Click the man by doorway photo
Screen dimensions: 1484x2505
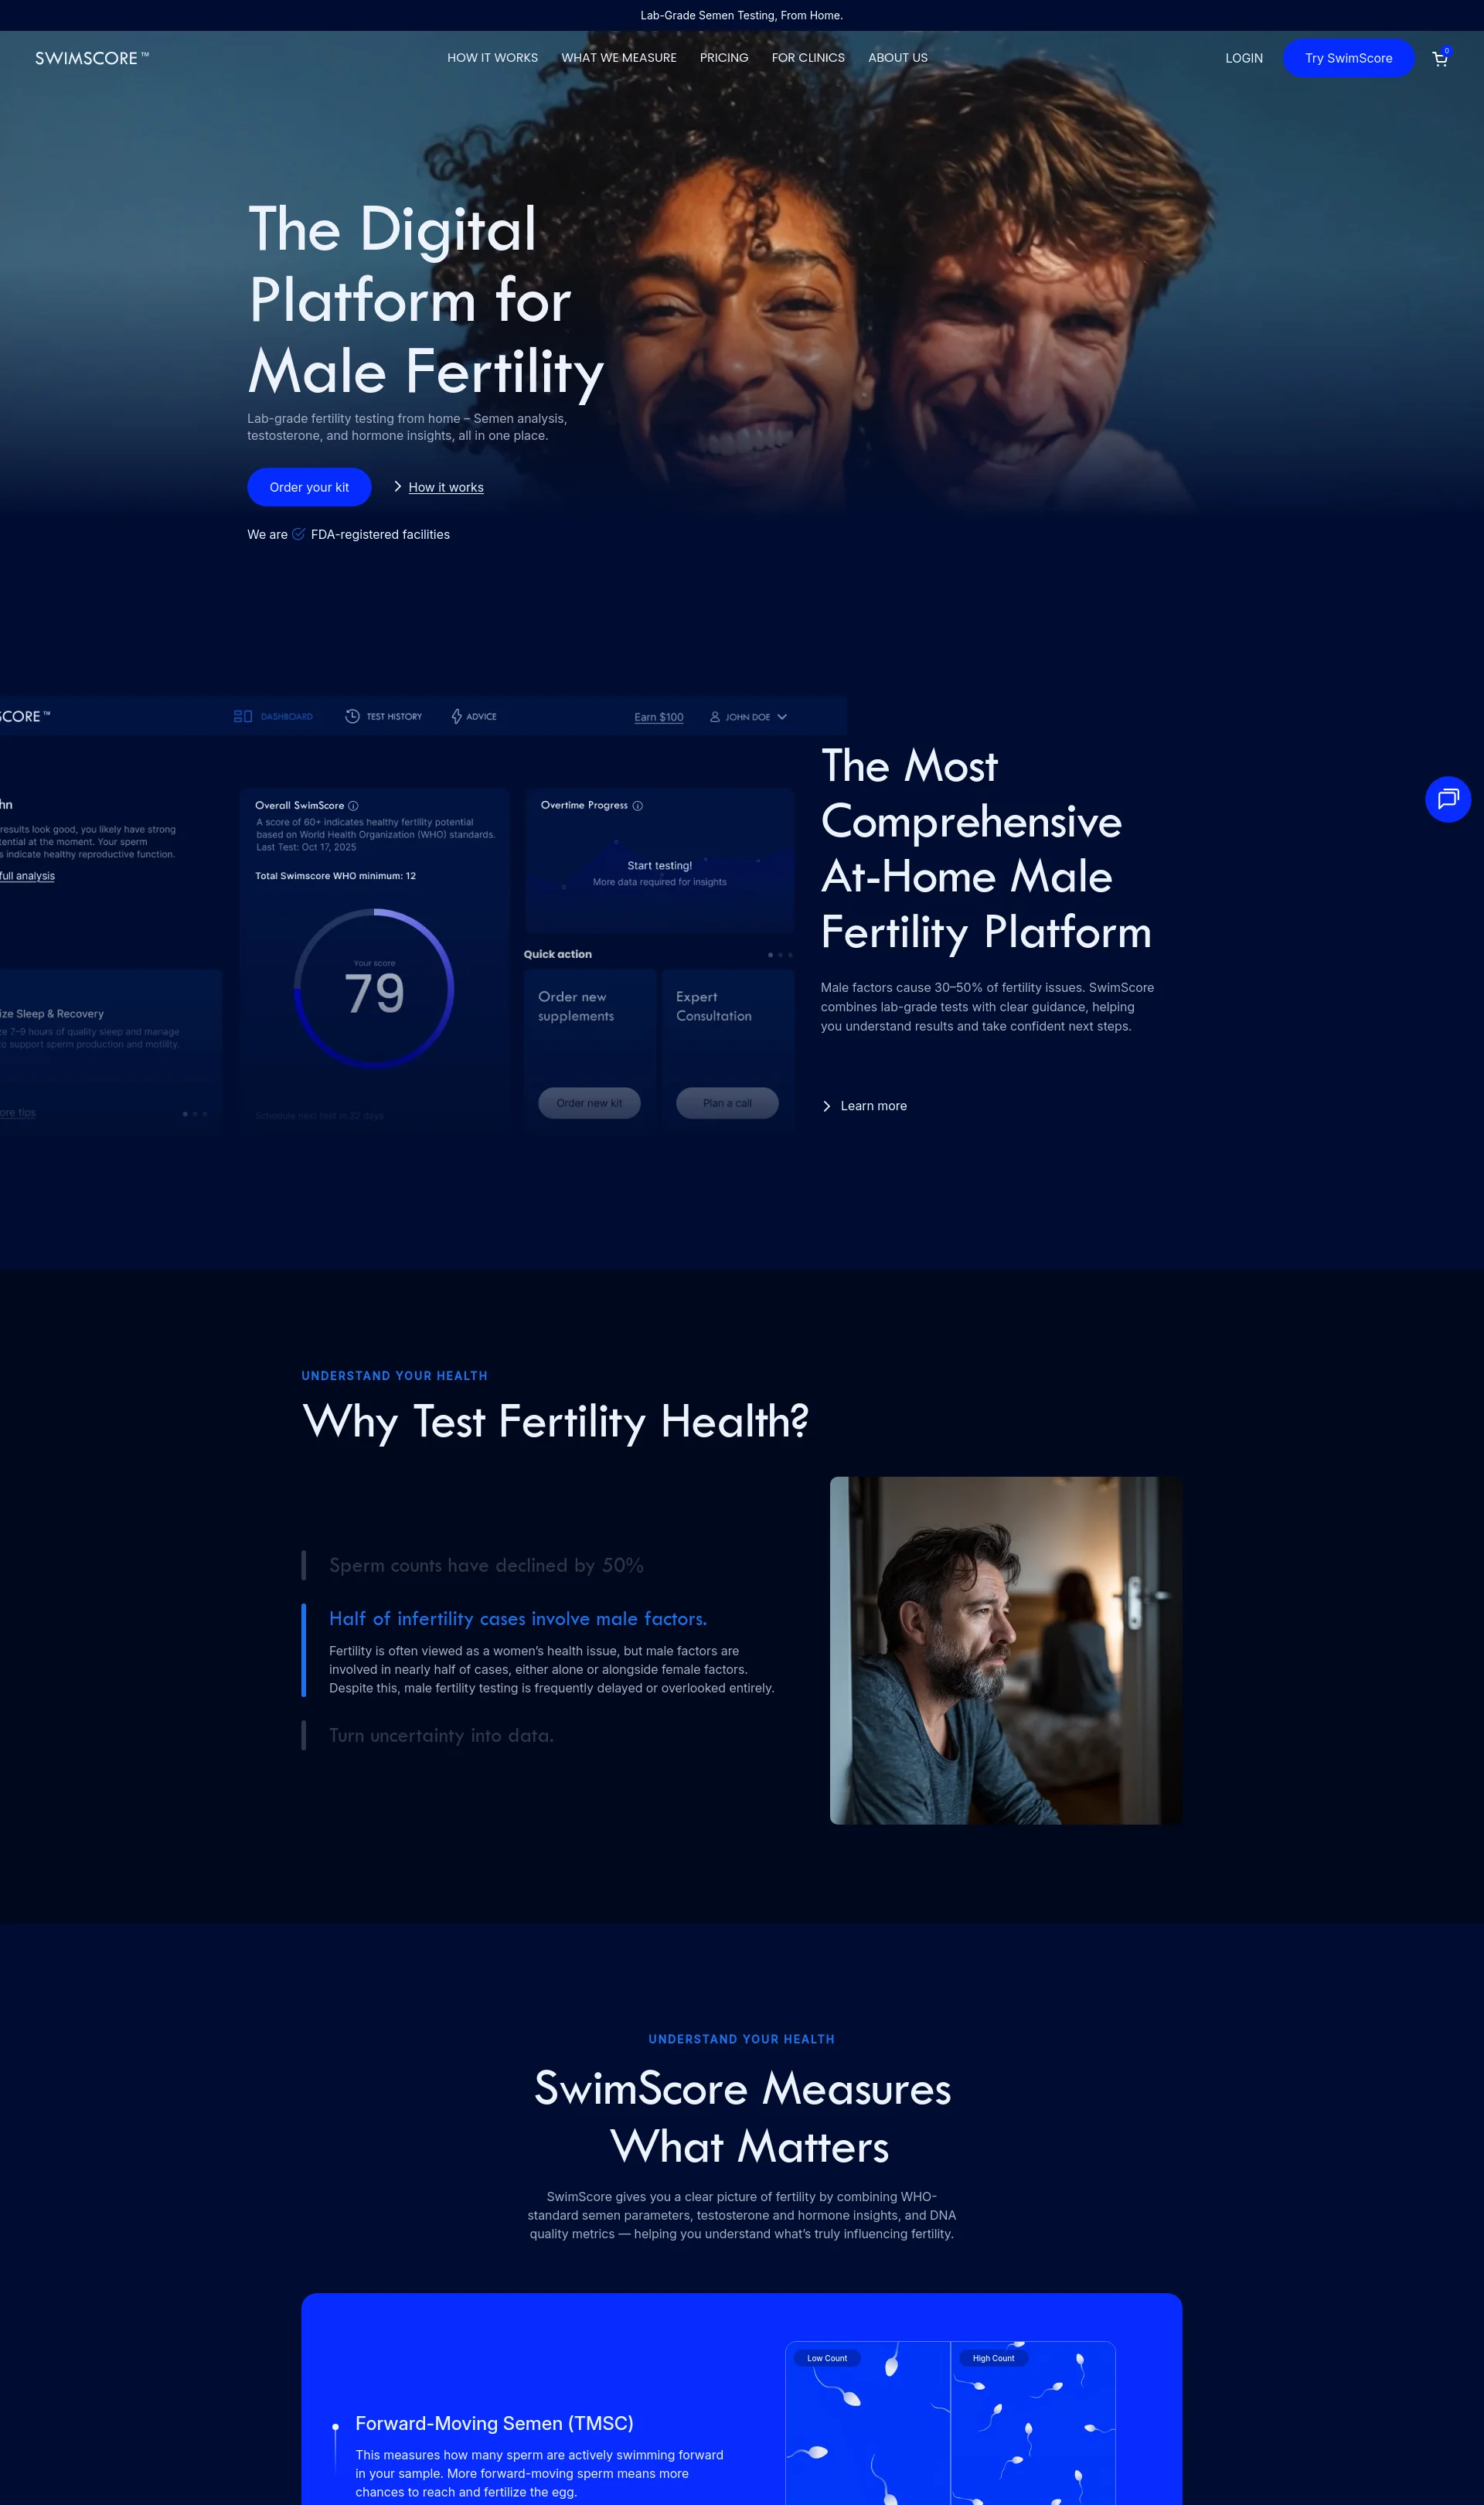[1006, 1650]
